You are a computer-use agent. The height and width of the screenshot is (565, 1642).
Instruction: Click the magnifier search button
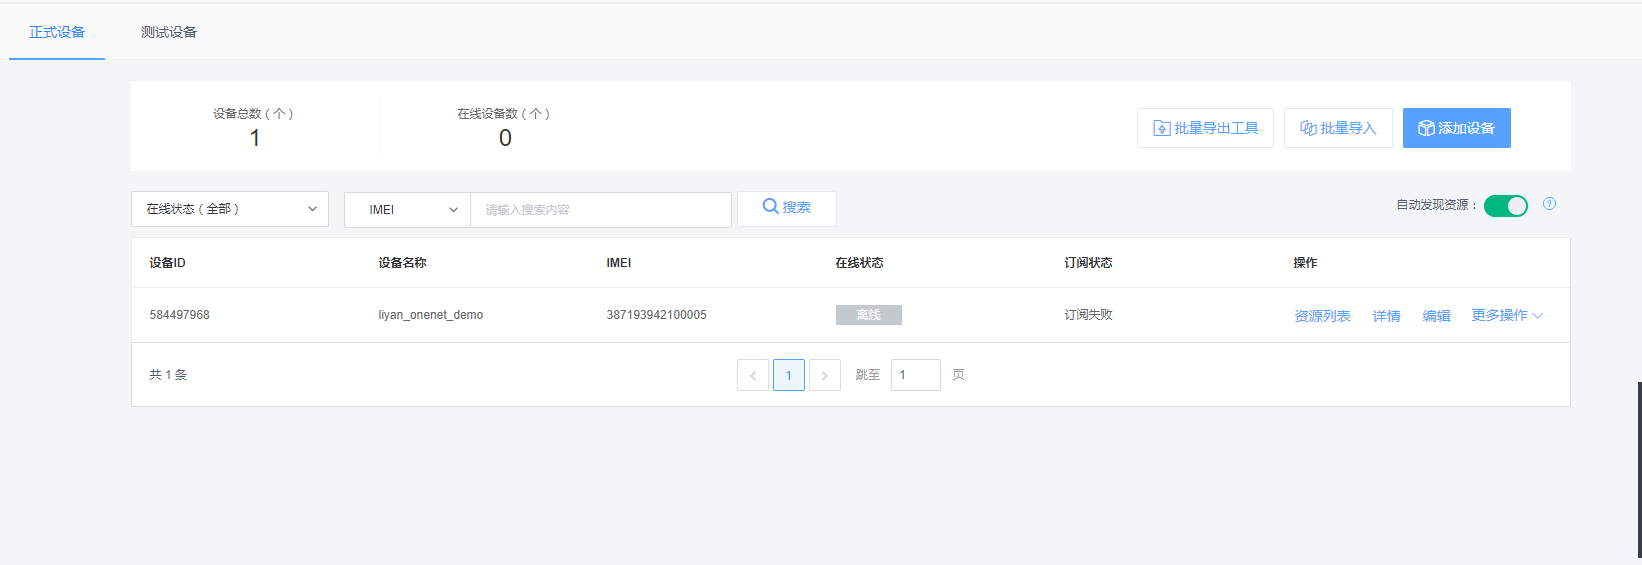[786, 208]
